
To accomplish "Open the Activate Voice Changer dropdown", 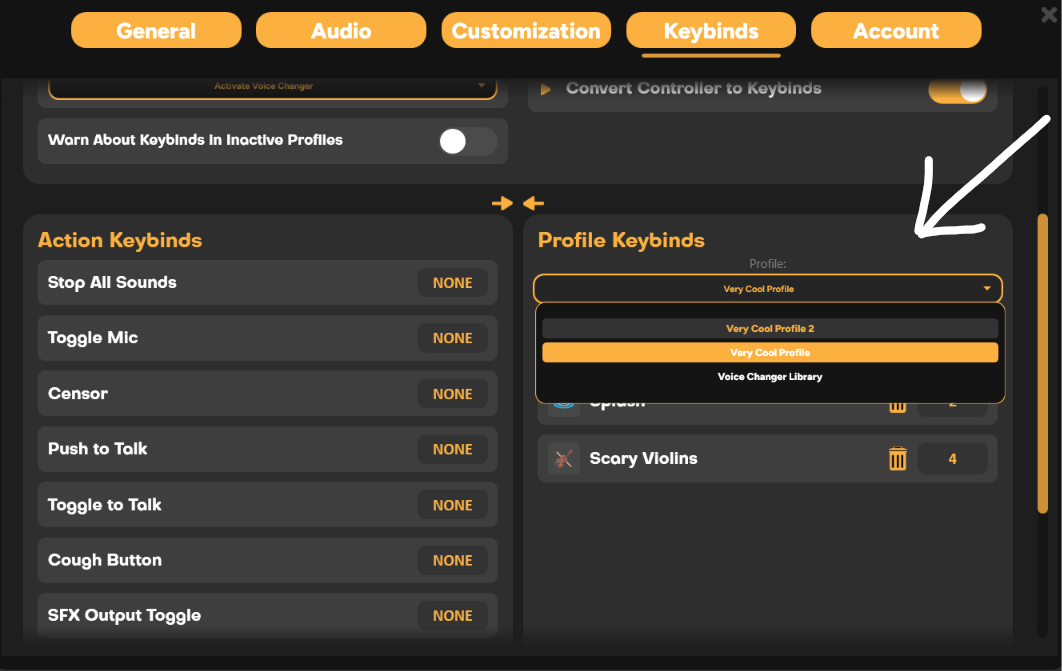I will tap(272, 88).
